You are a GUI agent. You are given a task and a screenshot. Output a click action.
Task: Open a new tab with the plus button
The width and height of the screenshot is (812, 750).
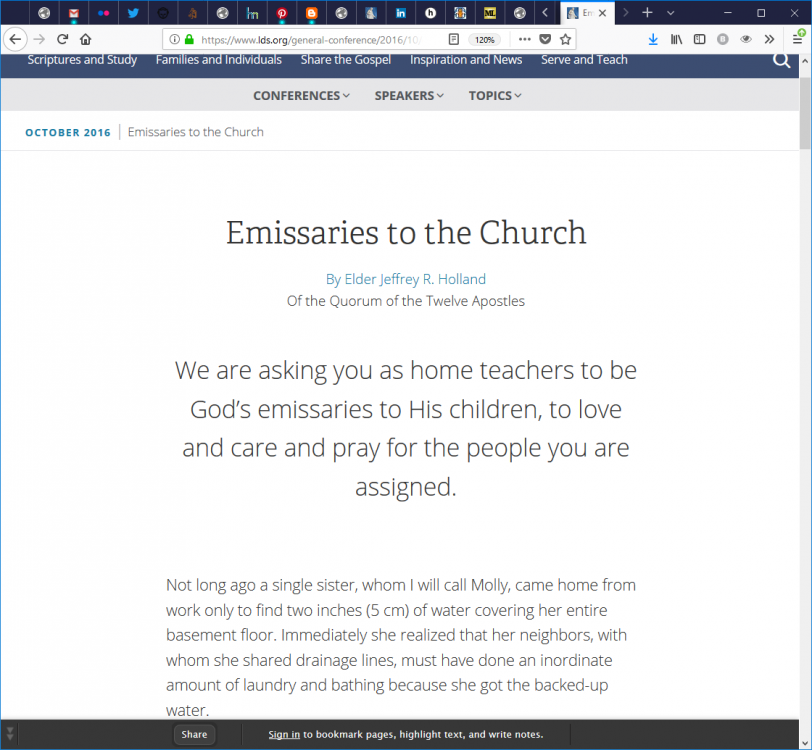tap(647, 12)
